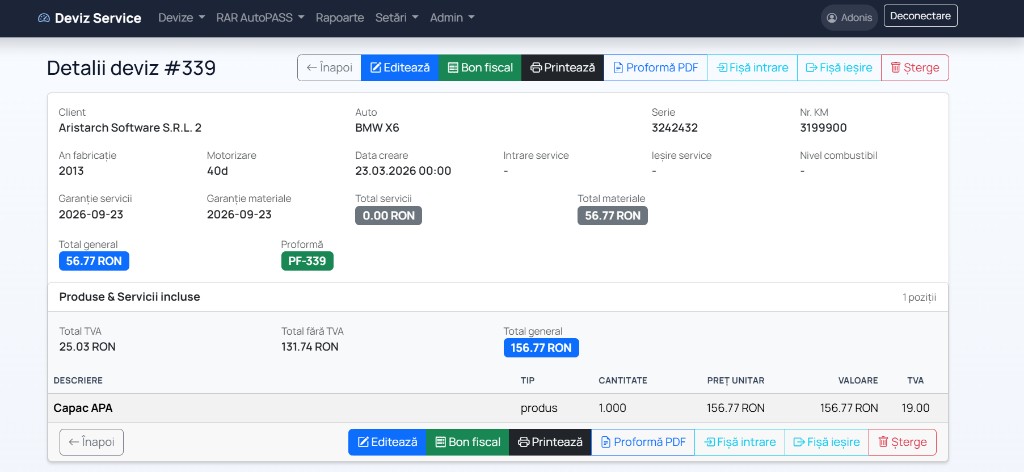1024x472 pixels.
Task: Click the DESCRIERE column header
Action: [x=78, y=381]
